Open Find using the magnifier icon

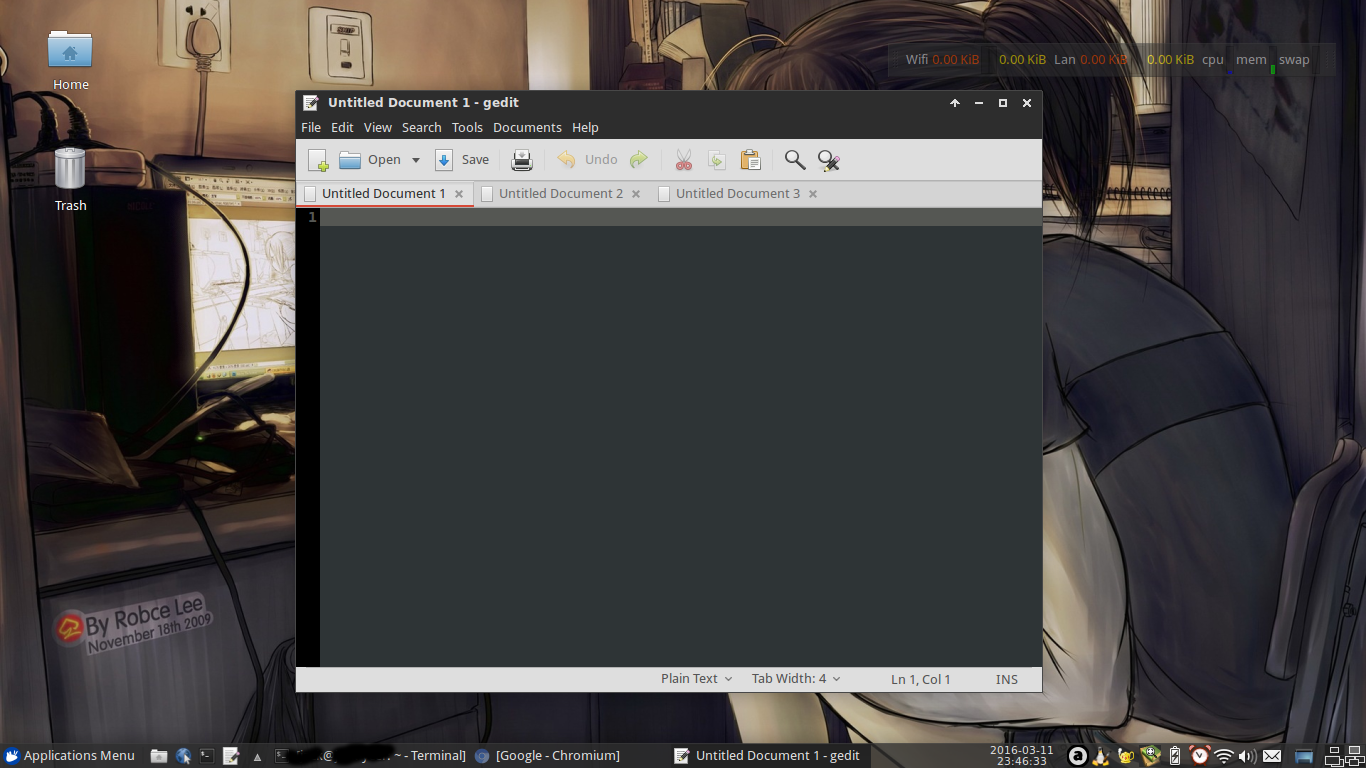(x=794, y=159)
